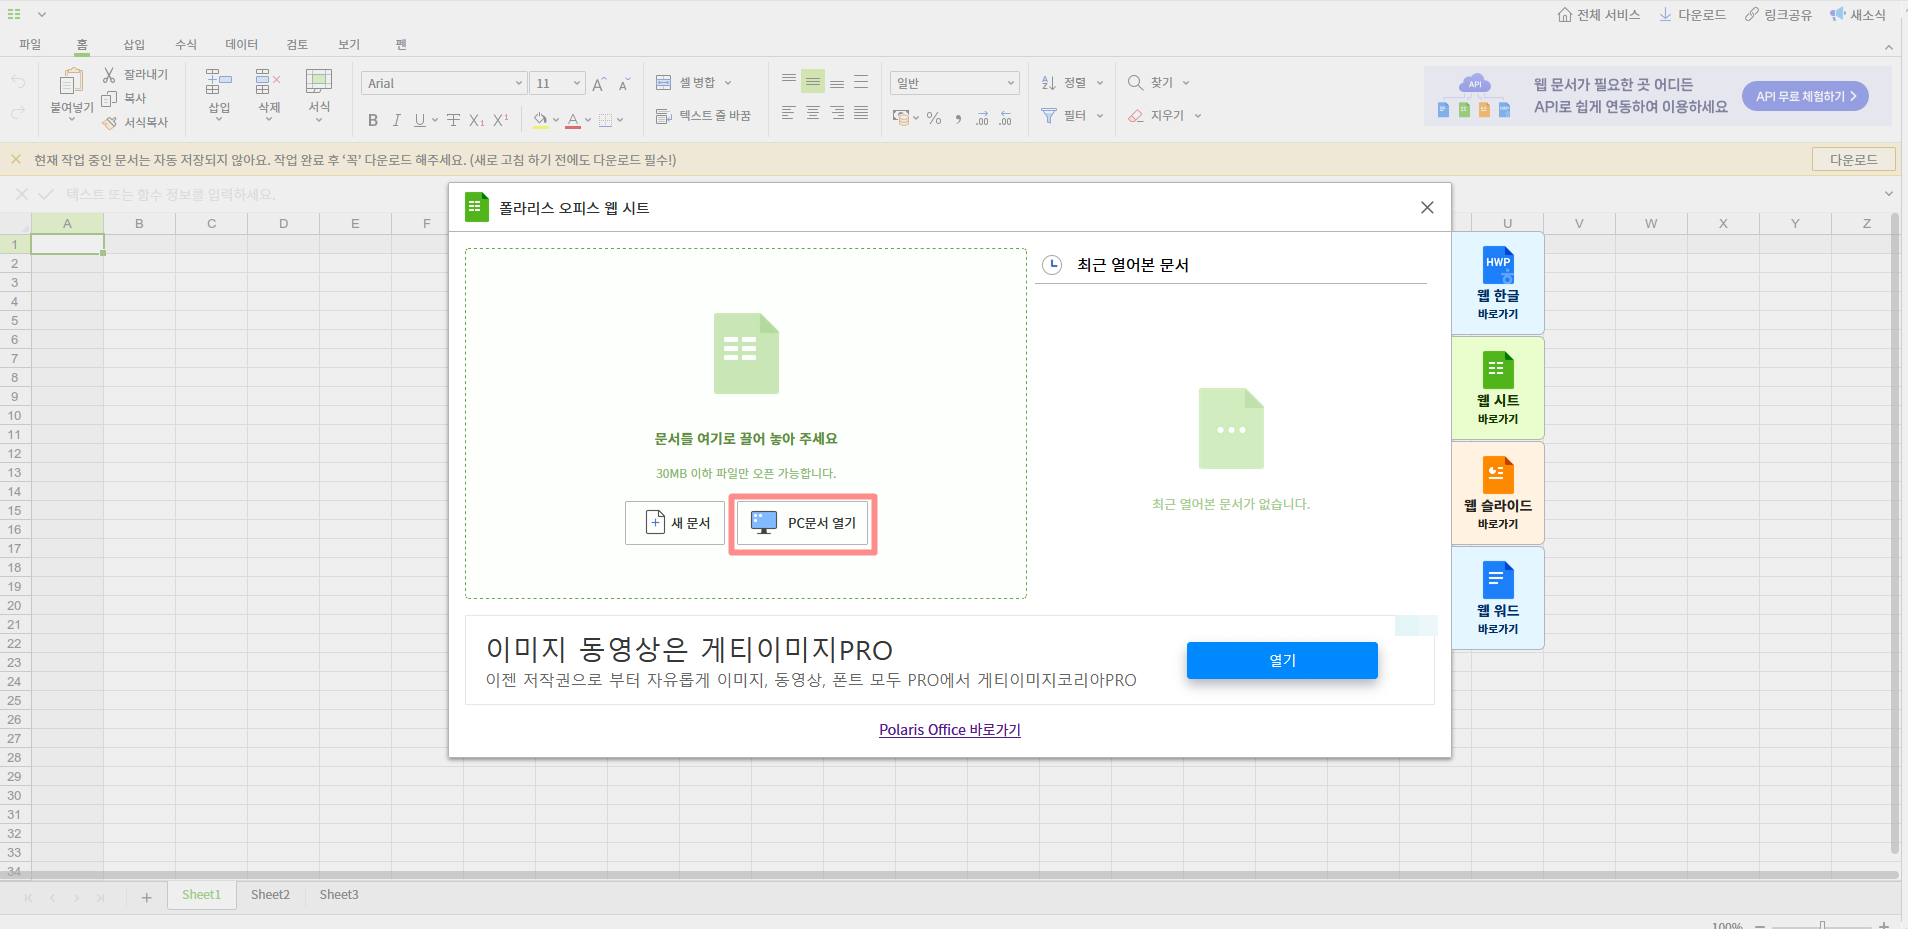
Task: Switch to the 삽입 ribbon tab
Action: (x=134, y=44)
